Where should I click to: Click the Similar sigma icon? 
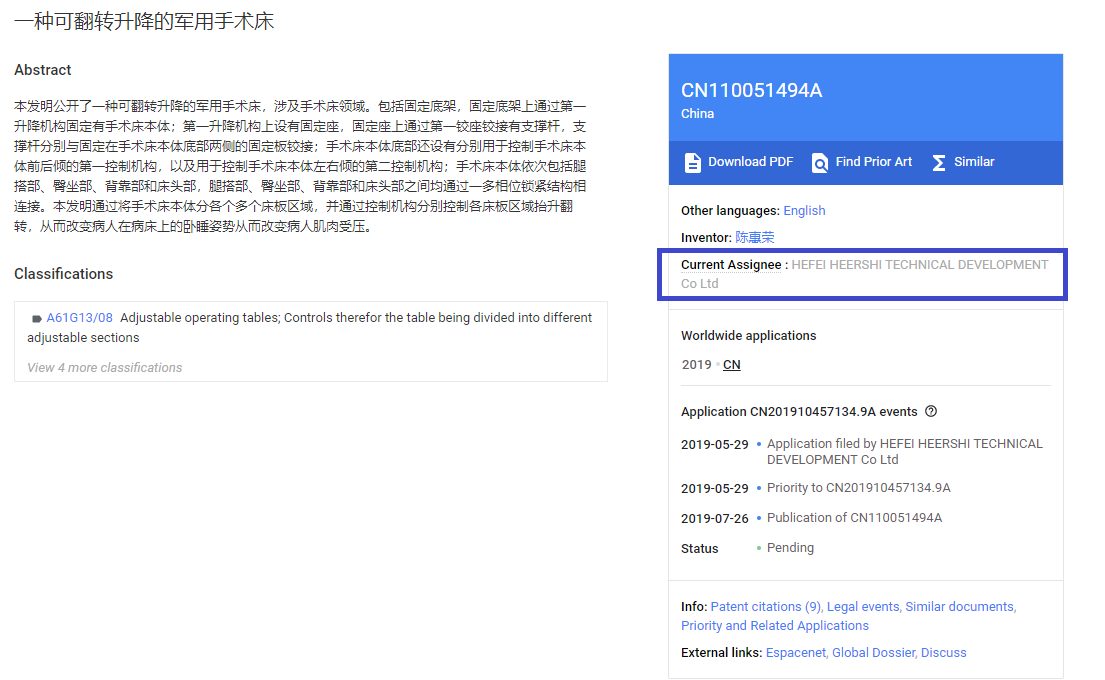tap(939, 163)
